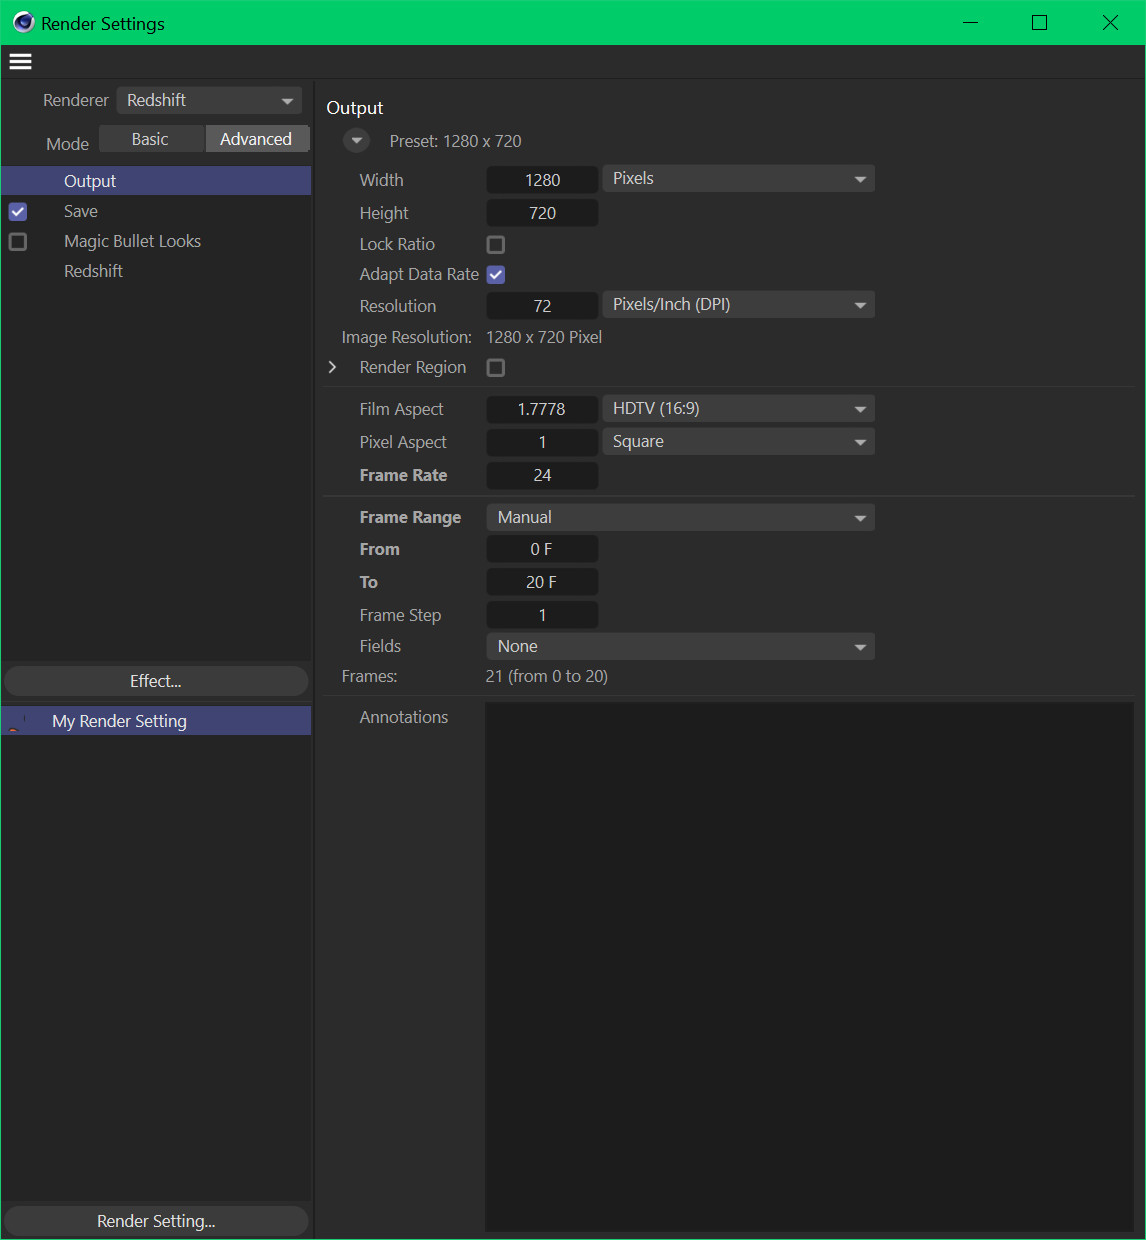Open the Frame Range dropdown set to Manual

[x=681, y=517]
